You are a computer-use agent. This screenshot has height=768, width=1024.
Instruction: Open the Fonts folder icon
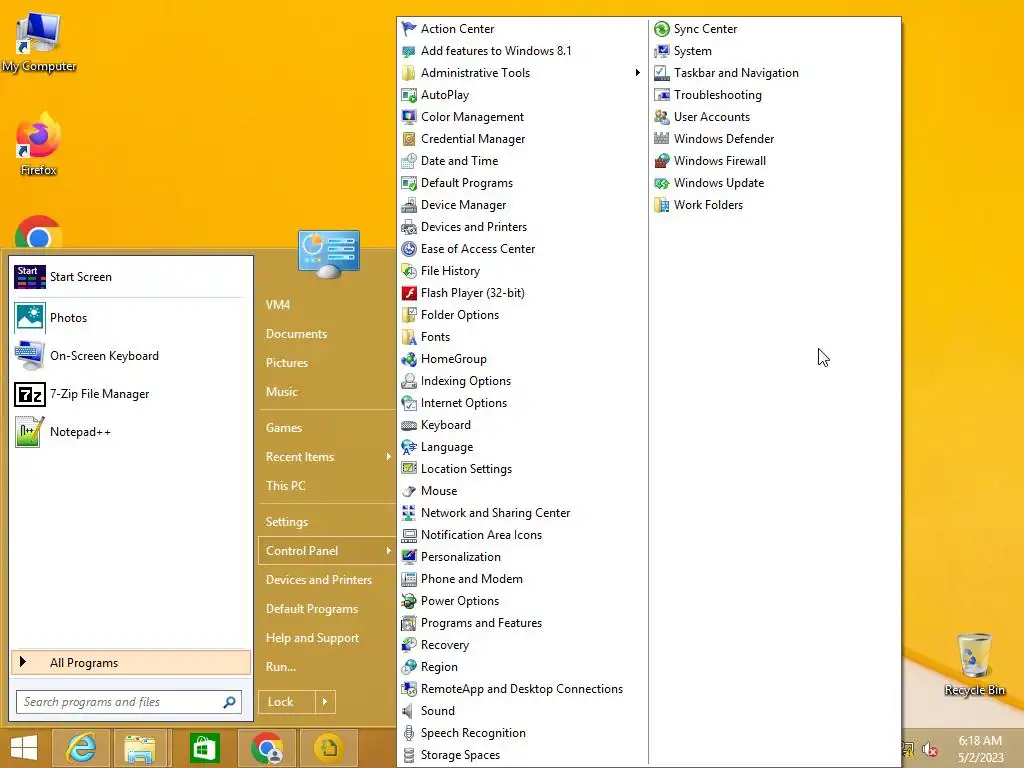[409, 337]
